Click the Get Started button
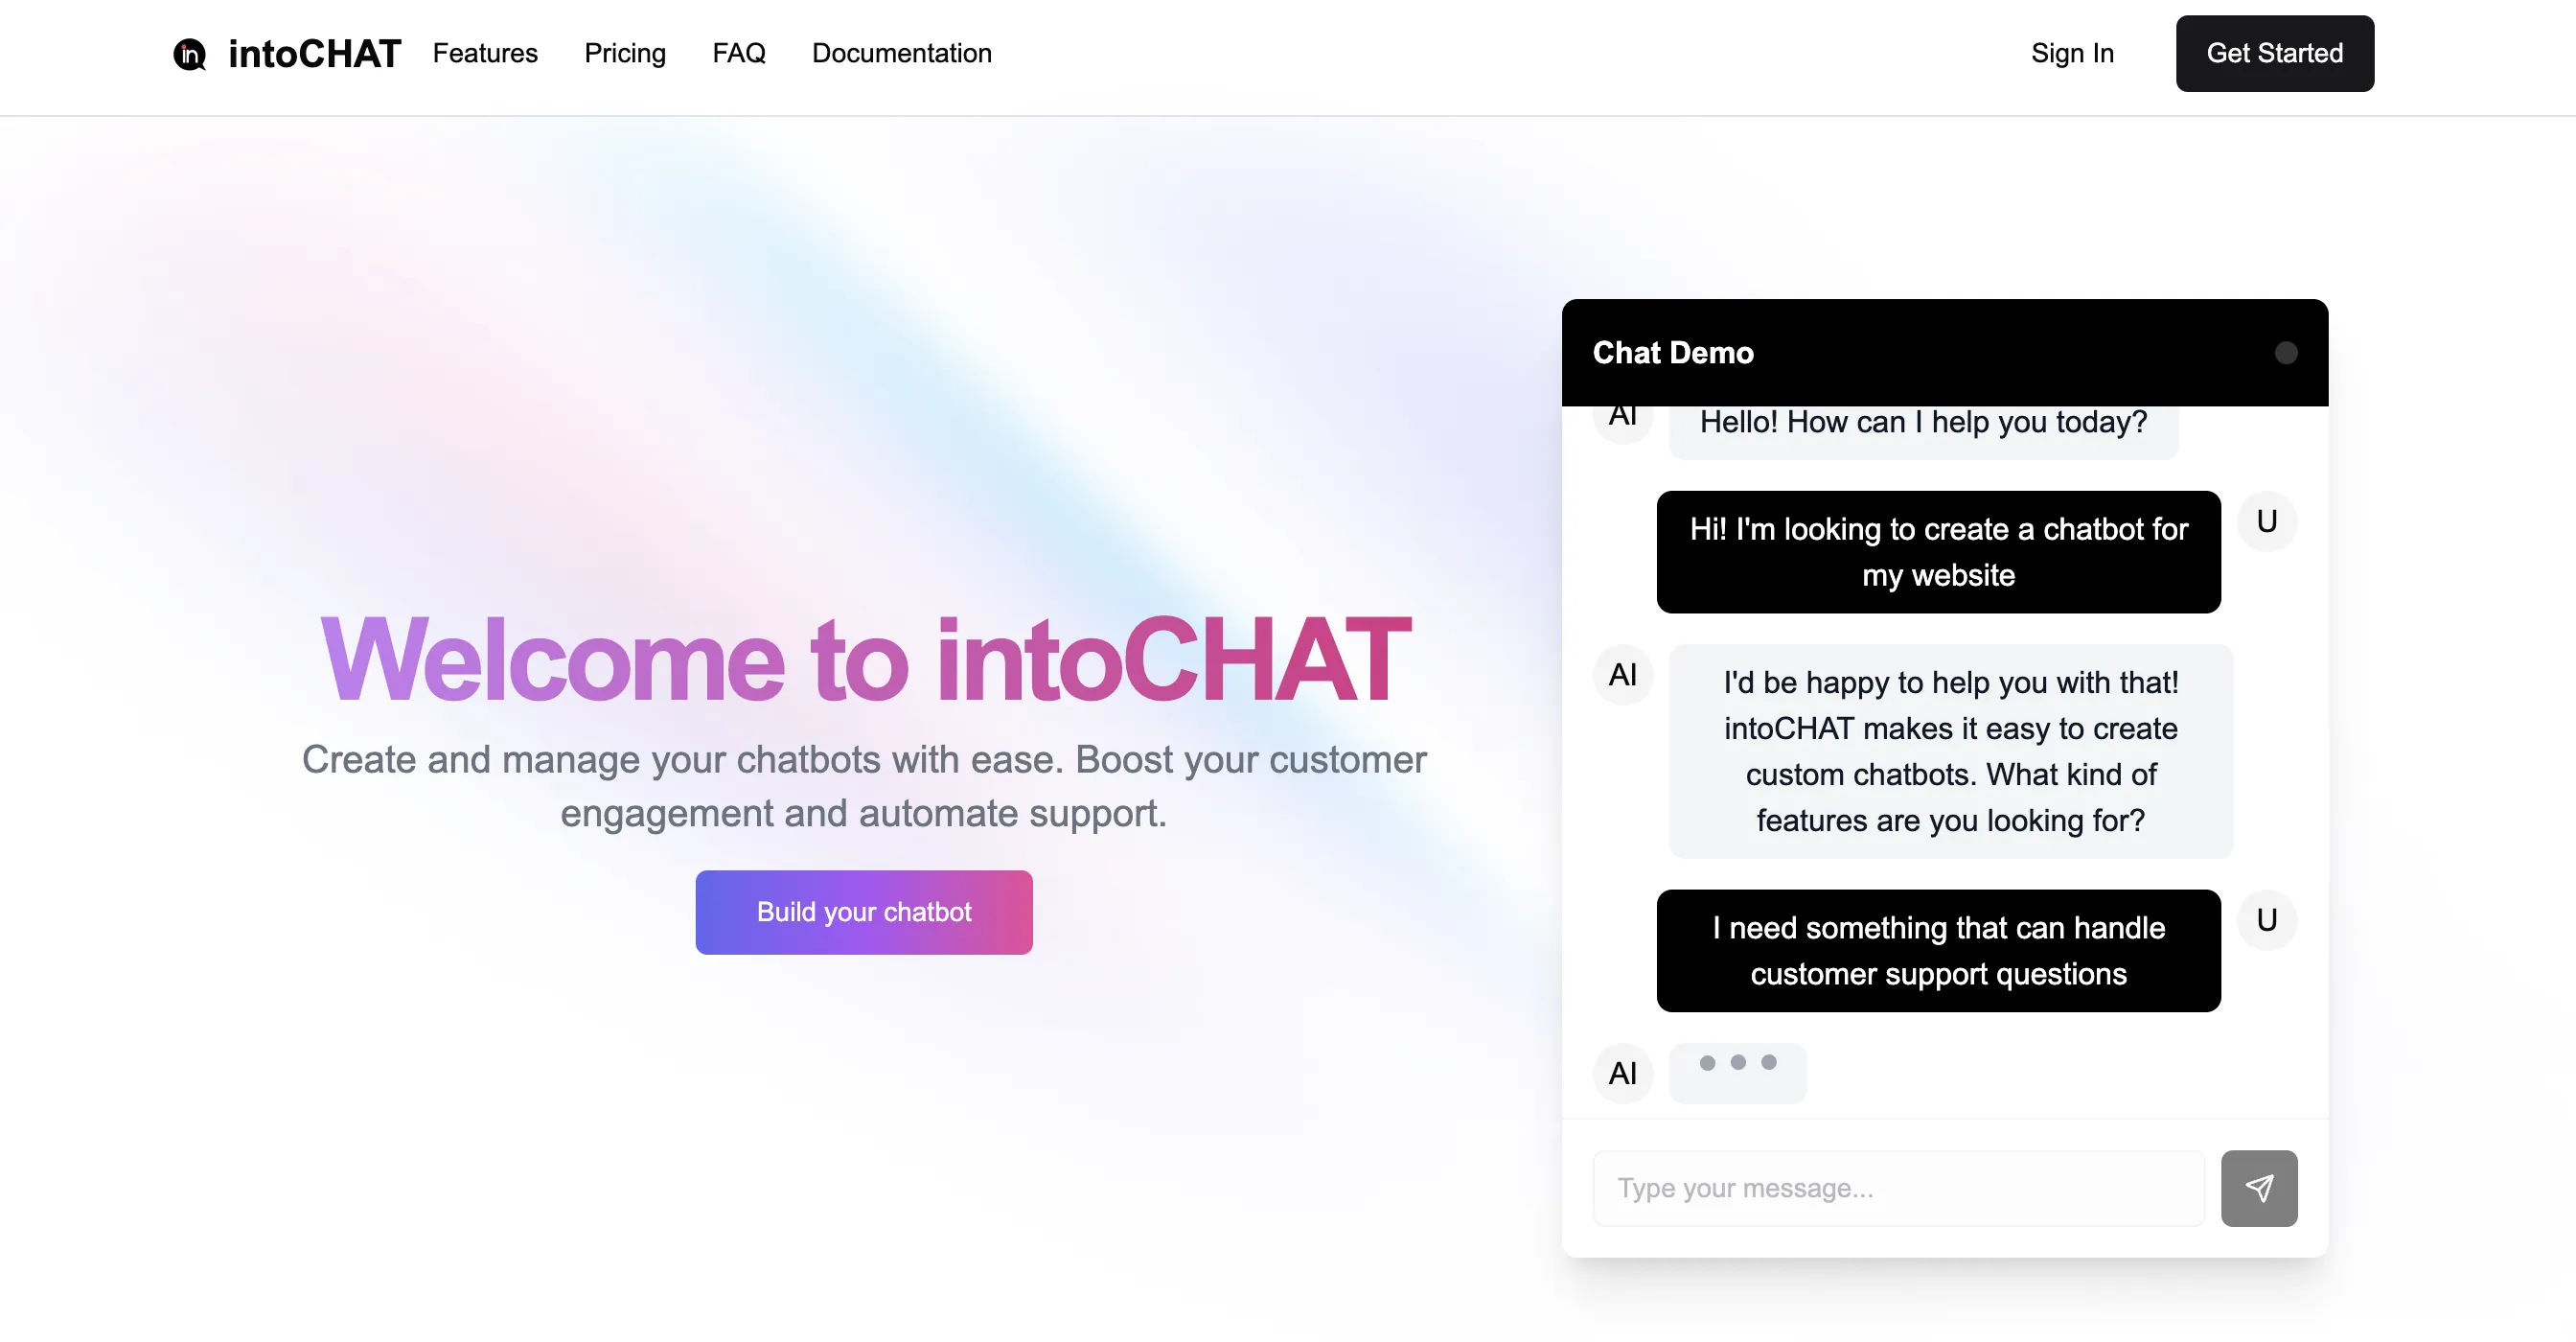The image size is (2576, 1342). click(x=2274, y=53)
